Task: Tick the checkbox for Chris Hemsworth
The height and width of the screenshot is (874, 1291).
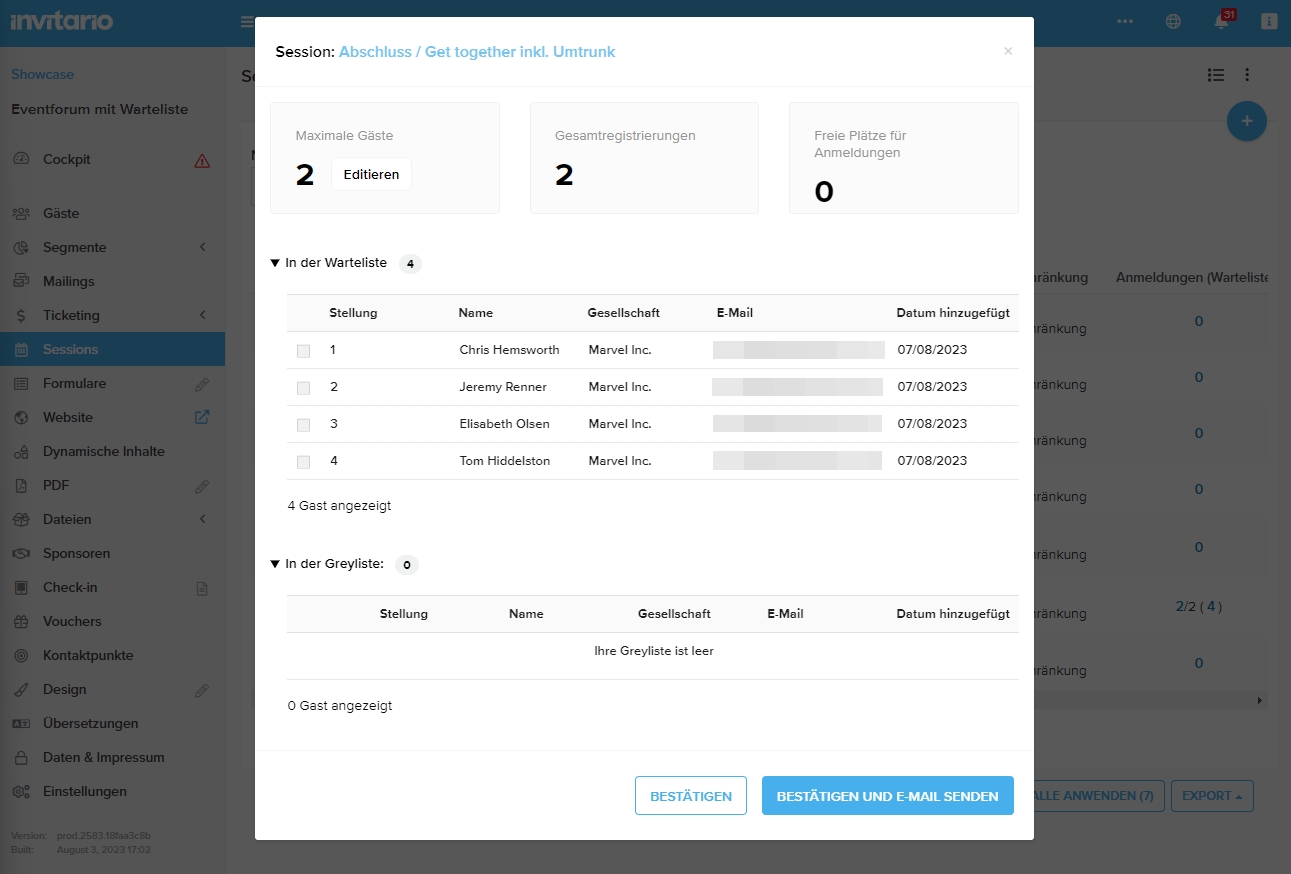Action: point(304,351)
